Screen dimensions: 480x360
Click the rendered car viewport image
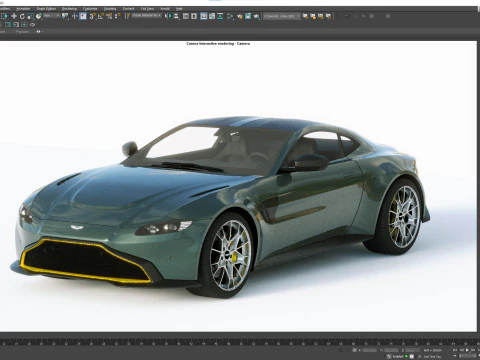238,188
